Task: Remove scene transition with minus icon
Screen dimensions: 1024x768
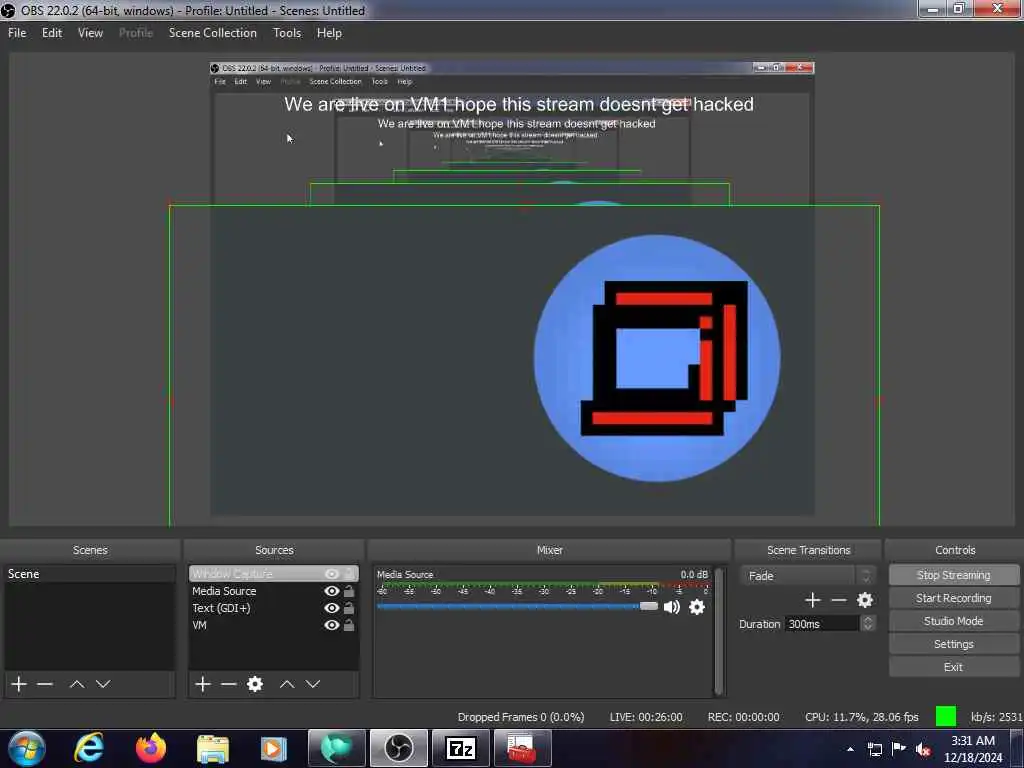Action: pyautogui.click(x=839, y=600)
